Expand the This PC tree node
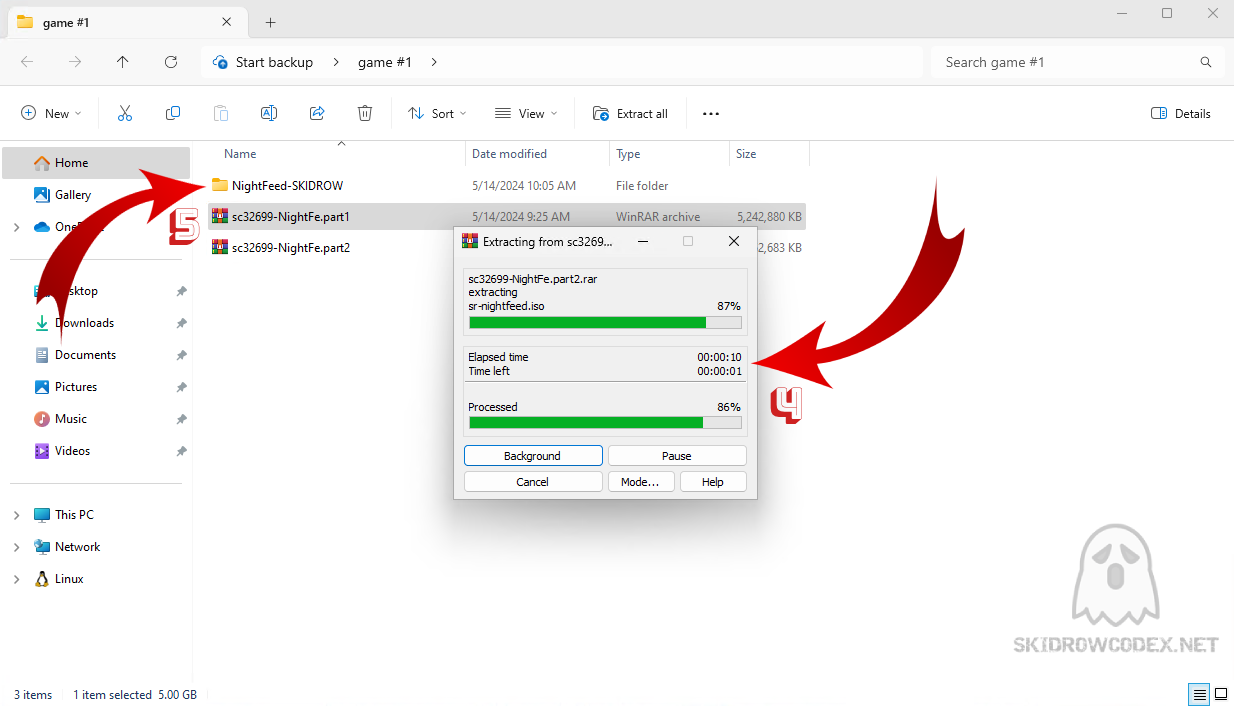The width and height of the screenshot is (1234, 706). (16, 515)
